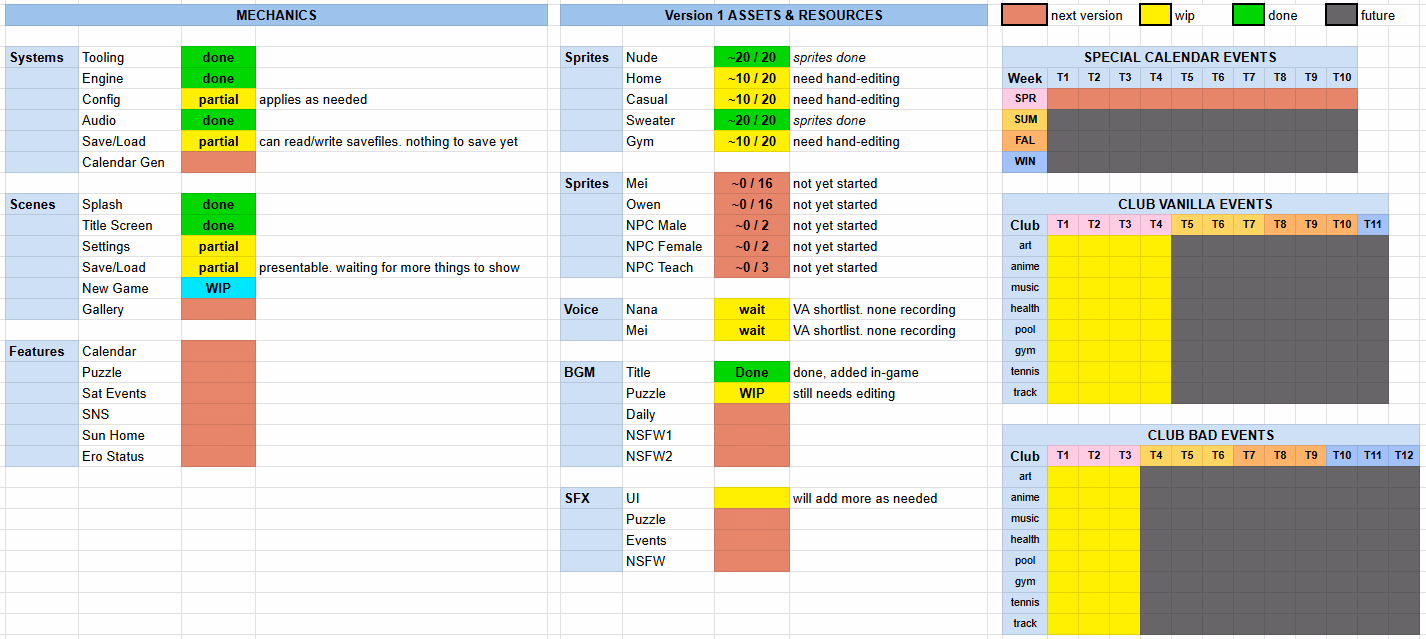
Task: Select the SPECIAL CALENDAR EVENTS title cell
Action: click(1180, 57)
